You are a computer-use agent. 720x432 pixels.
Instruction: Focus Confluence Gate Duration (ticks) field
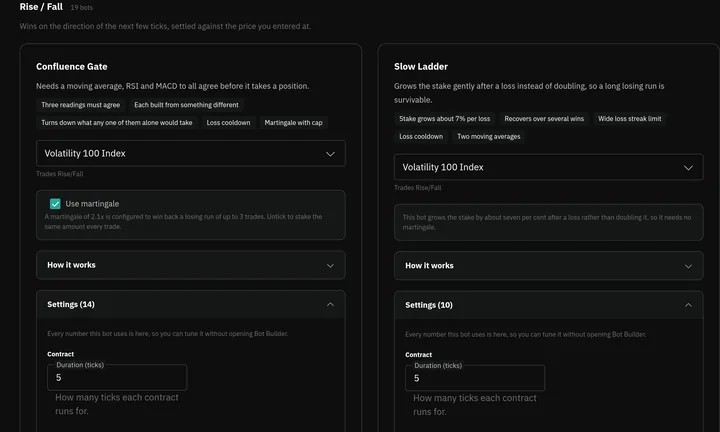point(117,378)
